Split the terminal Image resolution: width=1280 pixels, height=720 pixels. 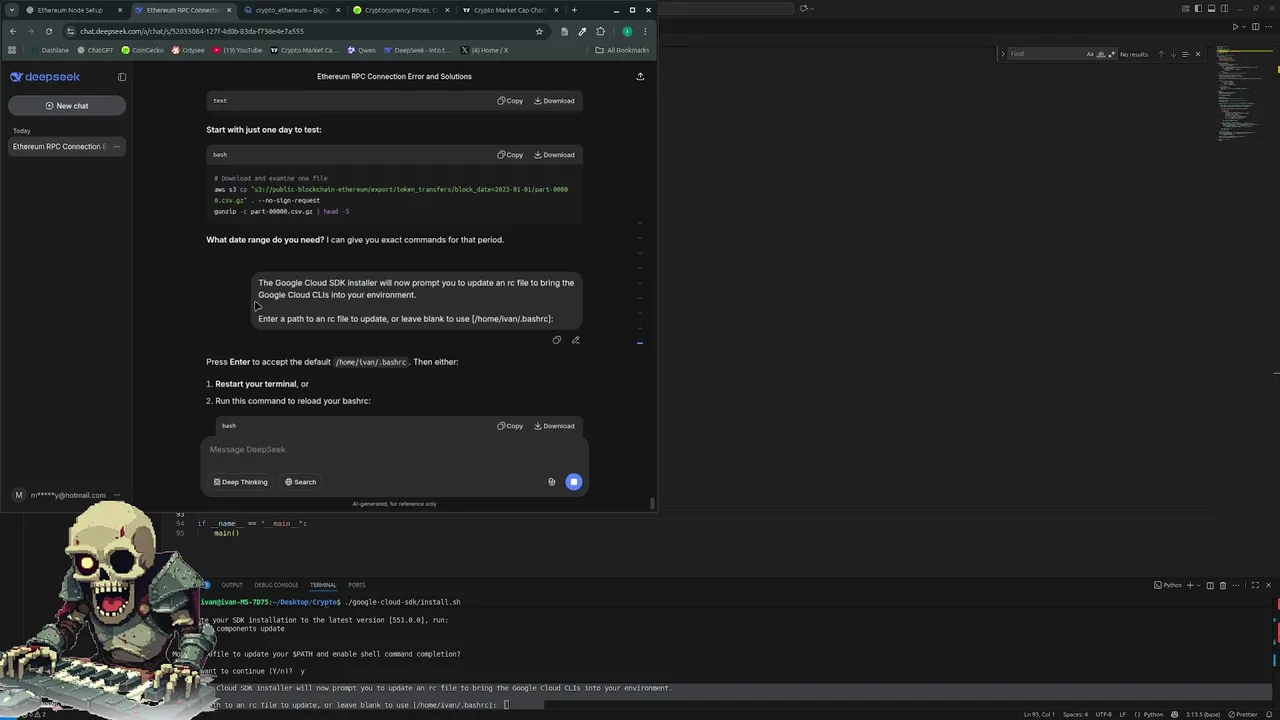pos(1210,585)
